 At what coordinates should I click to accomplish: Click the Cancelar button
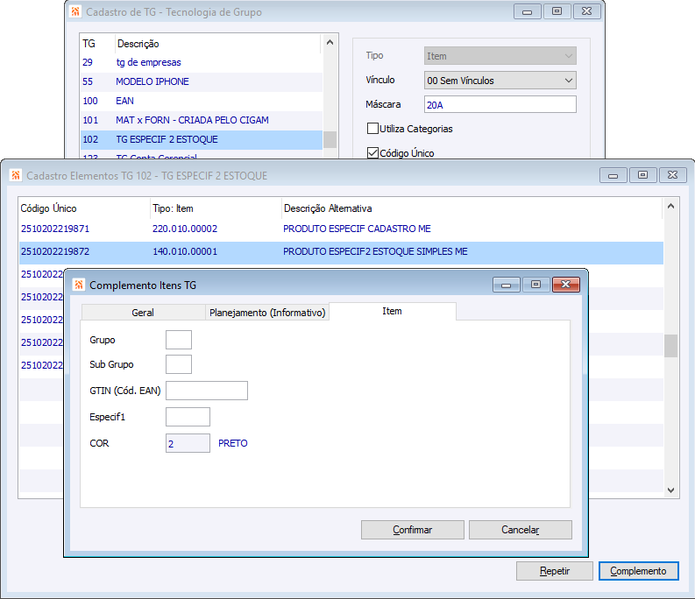(520, 530)
